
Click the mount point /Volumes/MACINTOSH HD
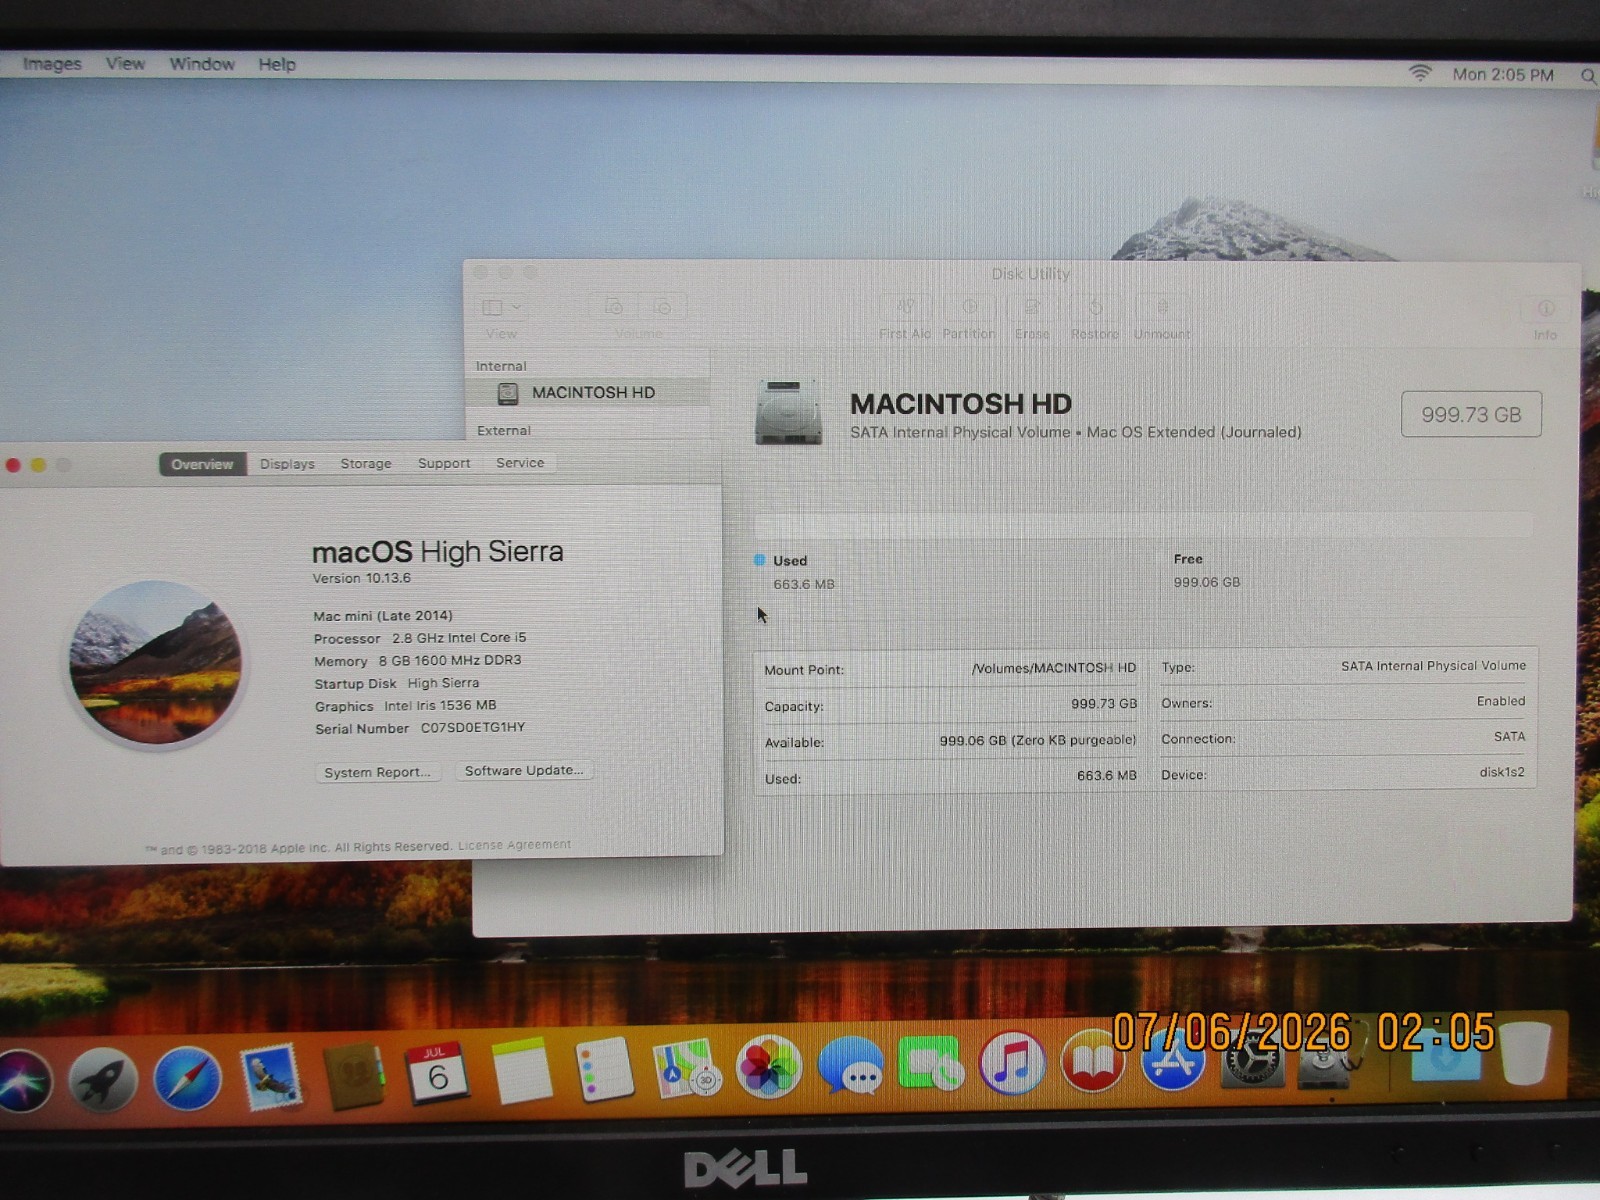click(x=1054, y=668)
